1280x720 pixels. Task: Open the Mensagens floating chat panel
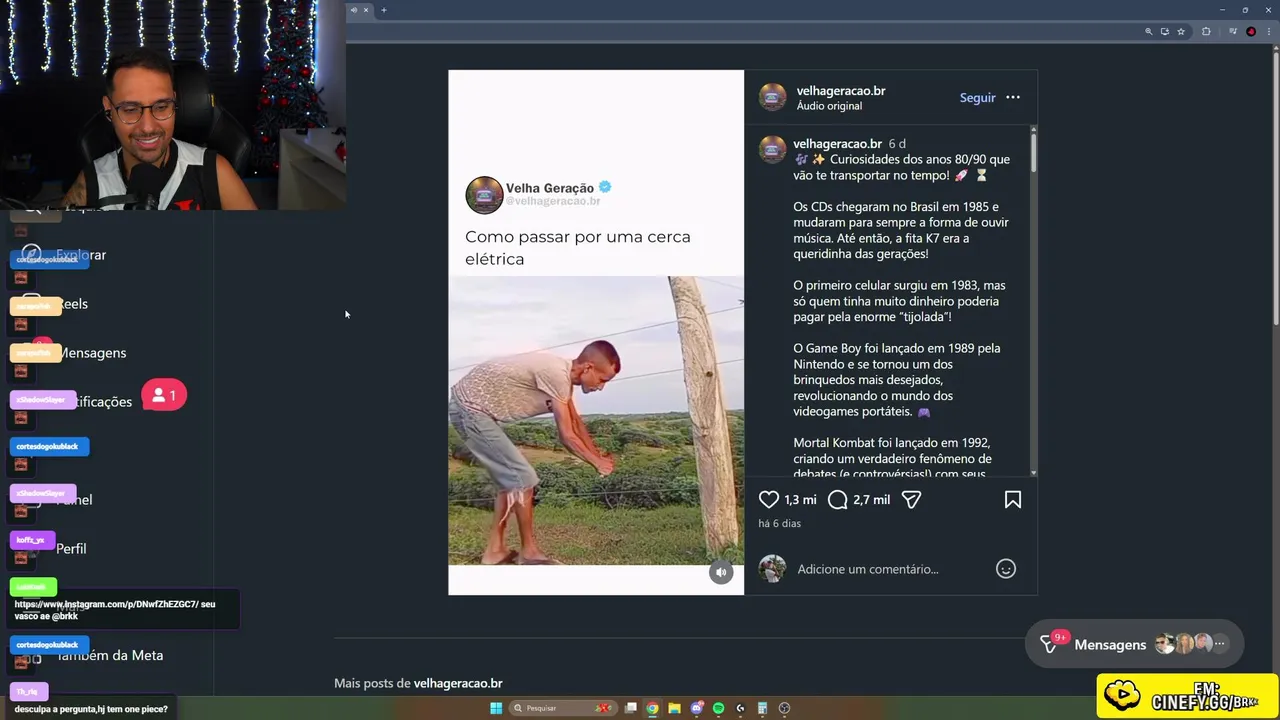click(1134, 644)
